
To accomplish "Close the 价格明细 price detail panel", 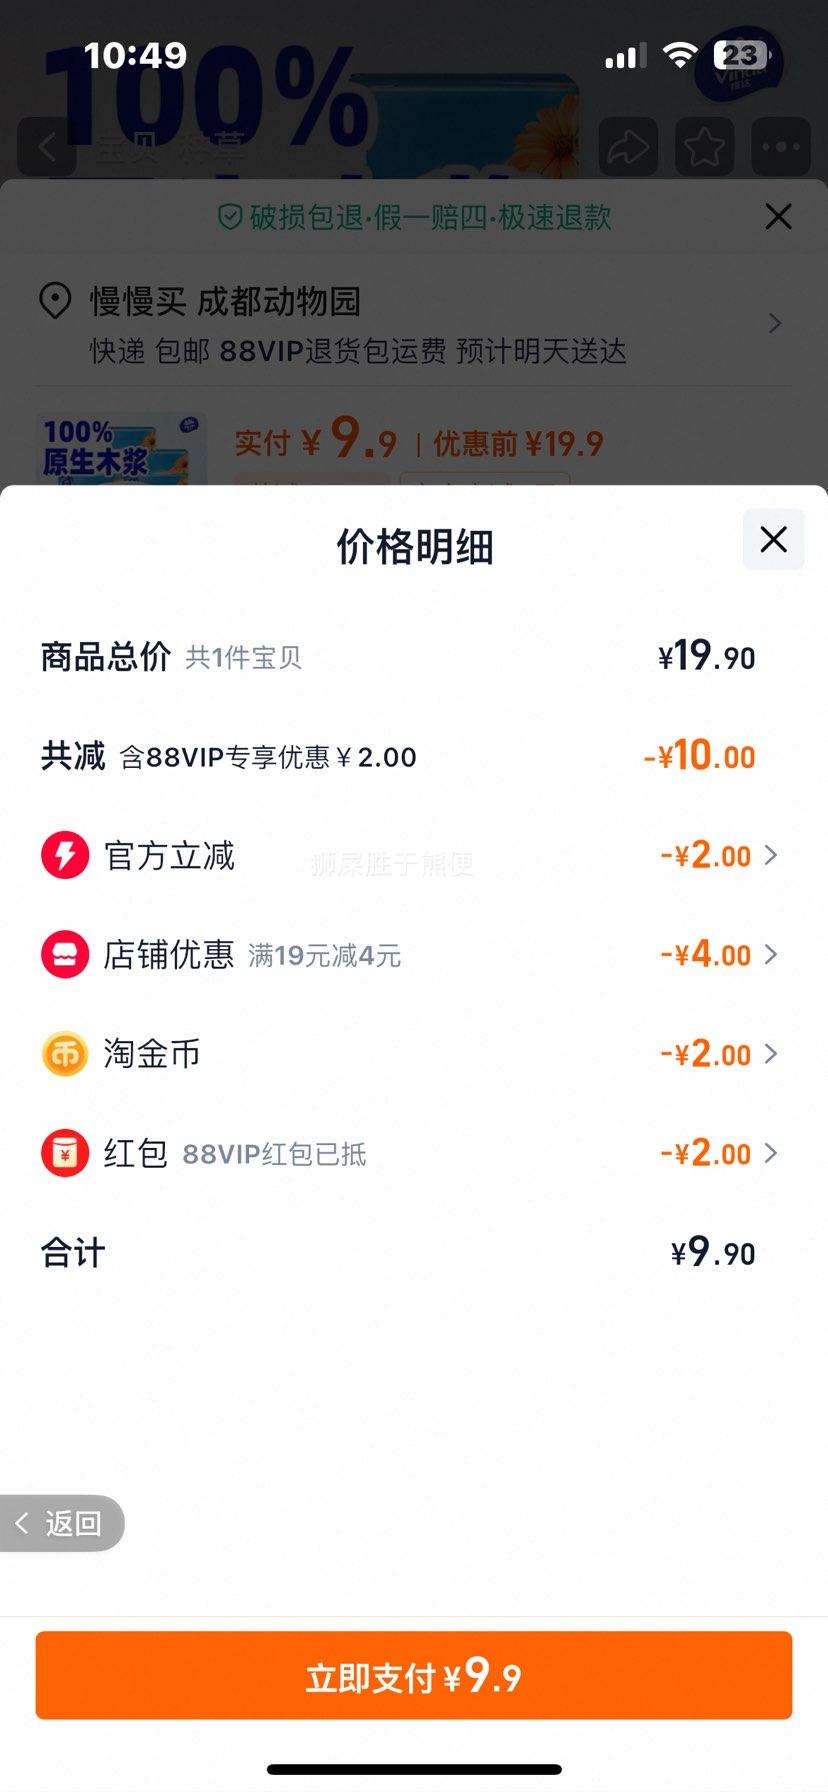I will pyautogui.click(x=773, y=540).
